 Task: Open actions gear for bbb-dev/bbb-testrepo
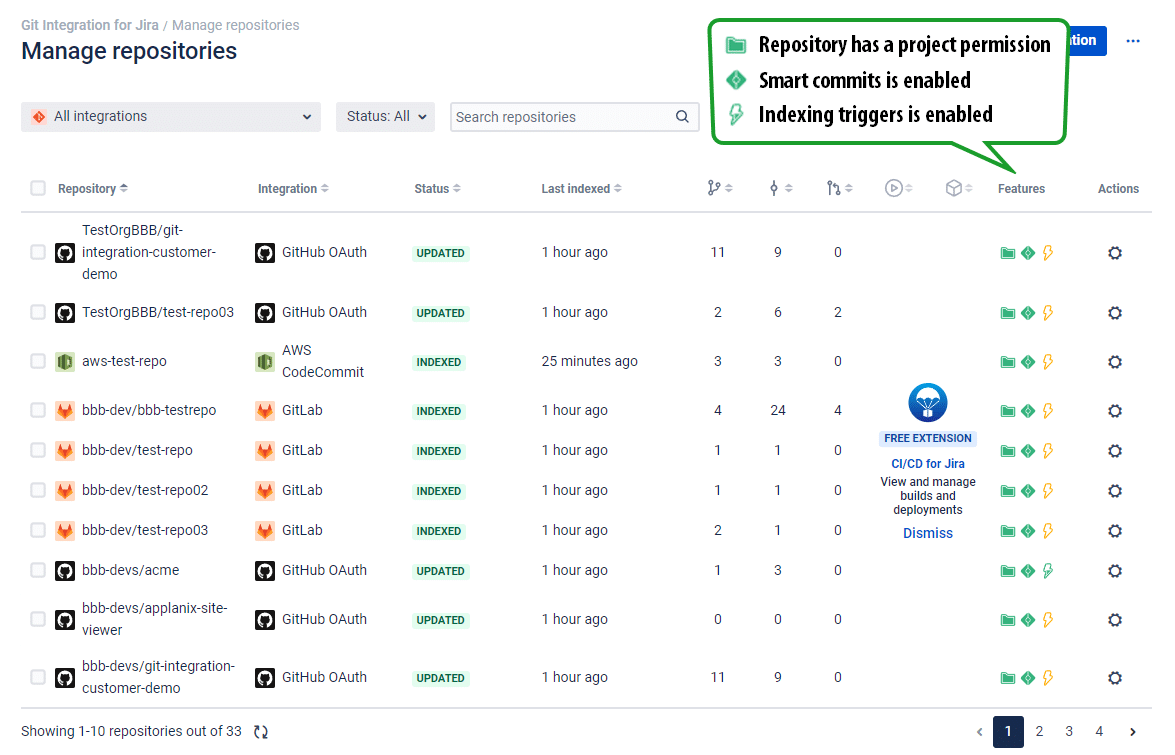(x=1115, y=411)
